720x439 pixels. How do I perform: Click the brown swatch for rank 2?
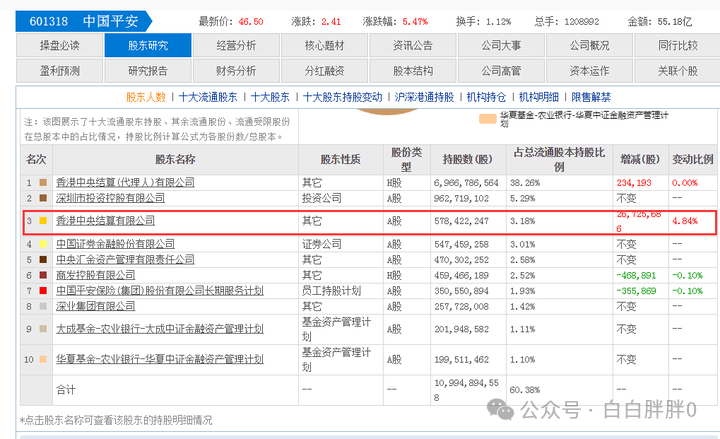pyautogui.click(x=43, y=198)
